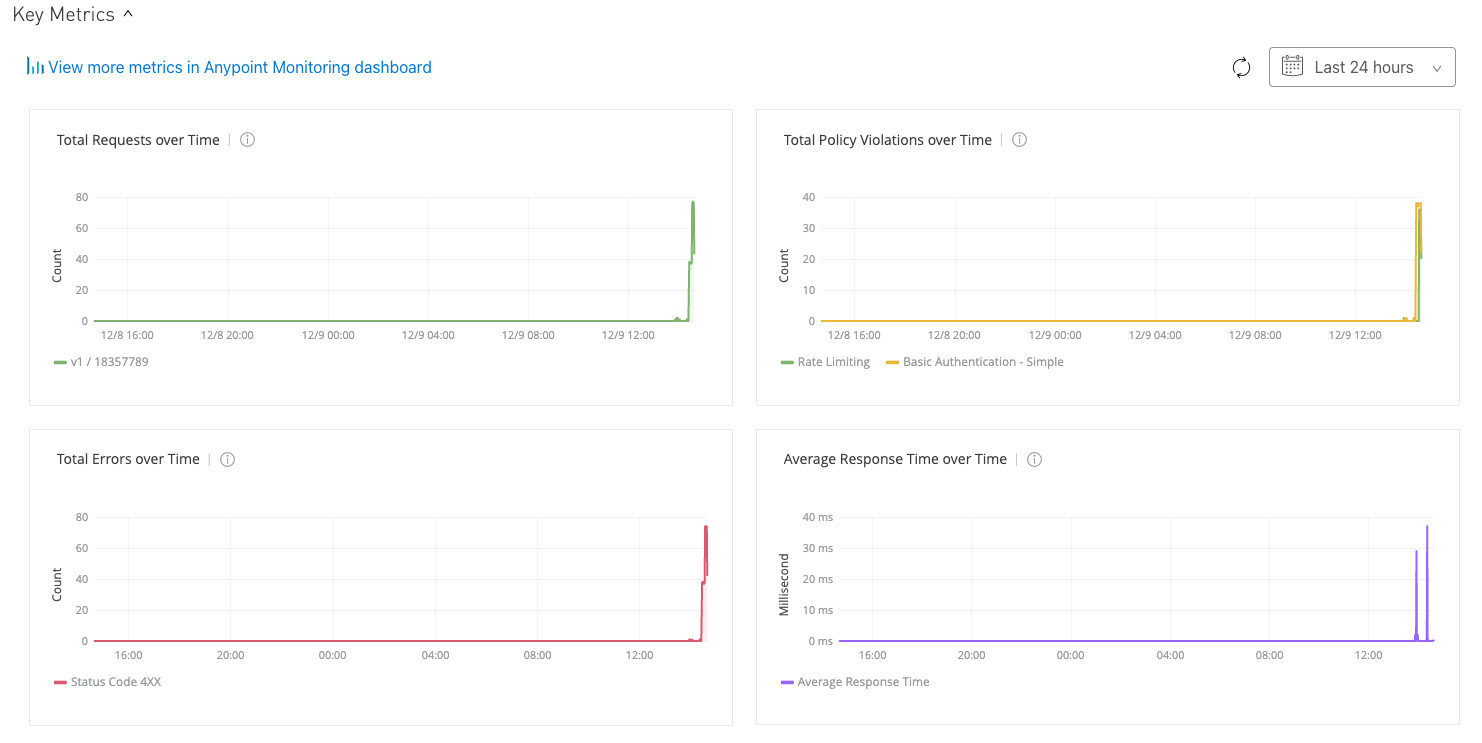Viewport: 1482px width, 743px height.
Task: Click the 40 ms axis label
Action: pyautogui.click(x=818, y=517)
